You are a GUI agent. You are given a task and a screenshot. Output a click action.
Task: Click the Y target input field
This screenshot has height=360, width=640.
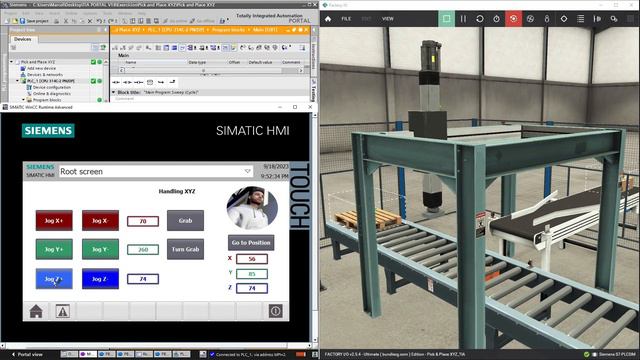tap(252, 274)
